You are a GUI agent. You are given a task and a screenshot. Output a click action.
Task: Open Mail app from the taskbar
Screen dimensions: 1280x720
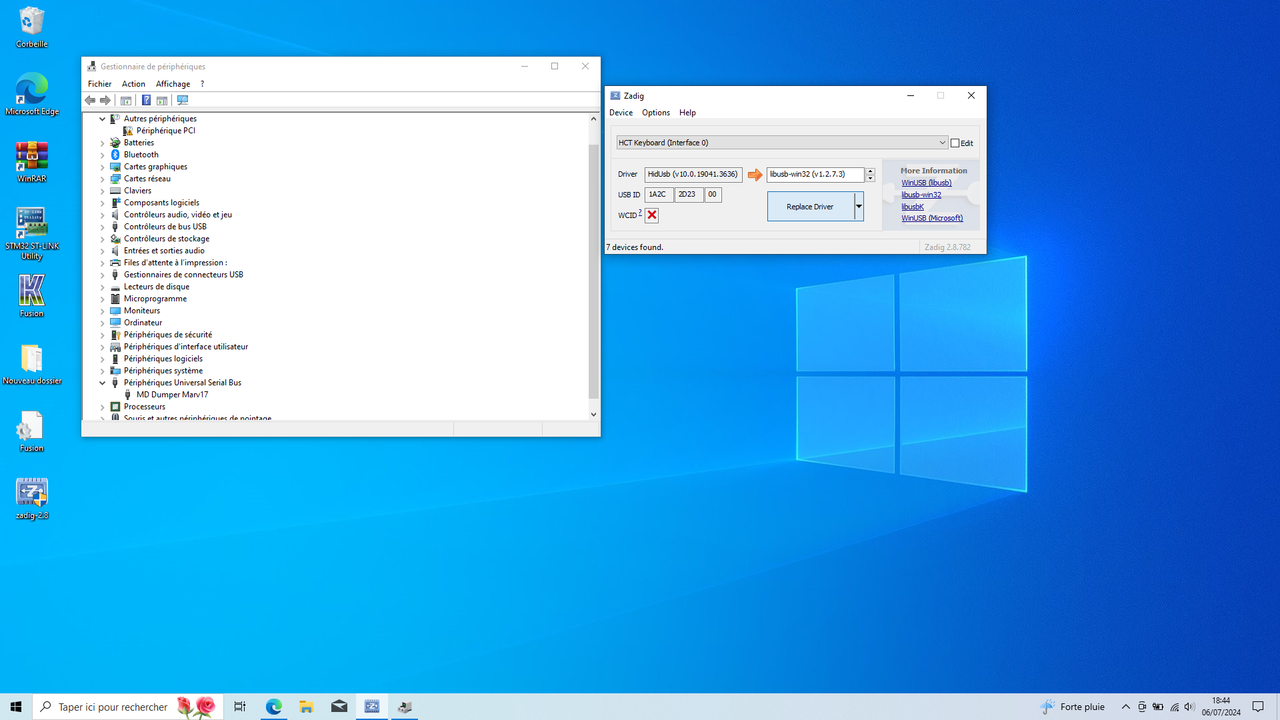(339, 707)
